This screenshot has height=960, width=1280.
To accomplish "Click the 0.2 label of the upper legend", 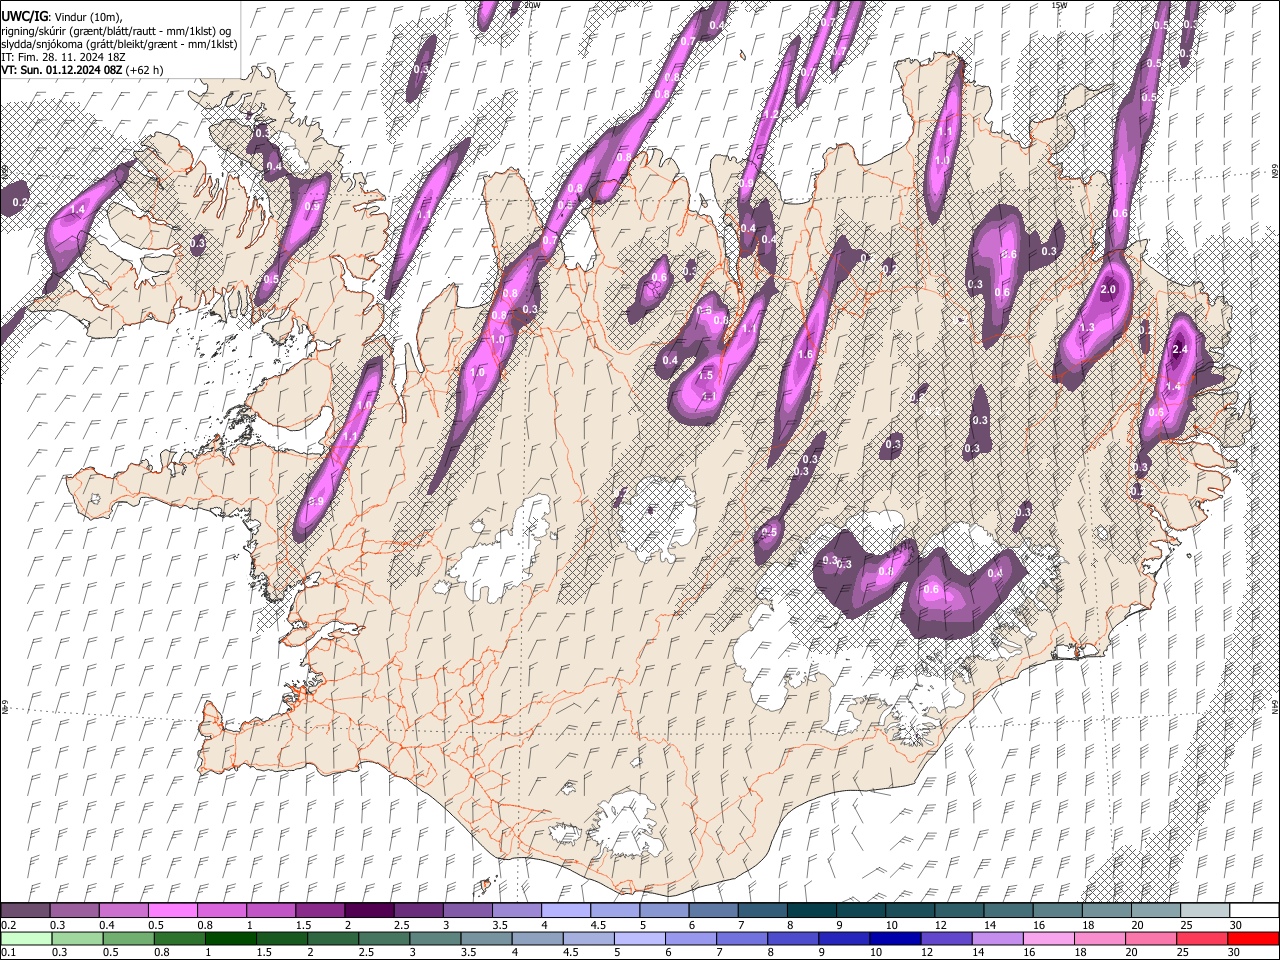I will 9,925.
